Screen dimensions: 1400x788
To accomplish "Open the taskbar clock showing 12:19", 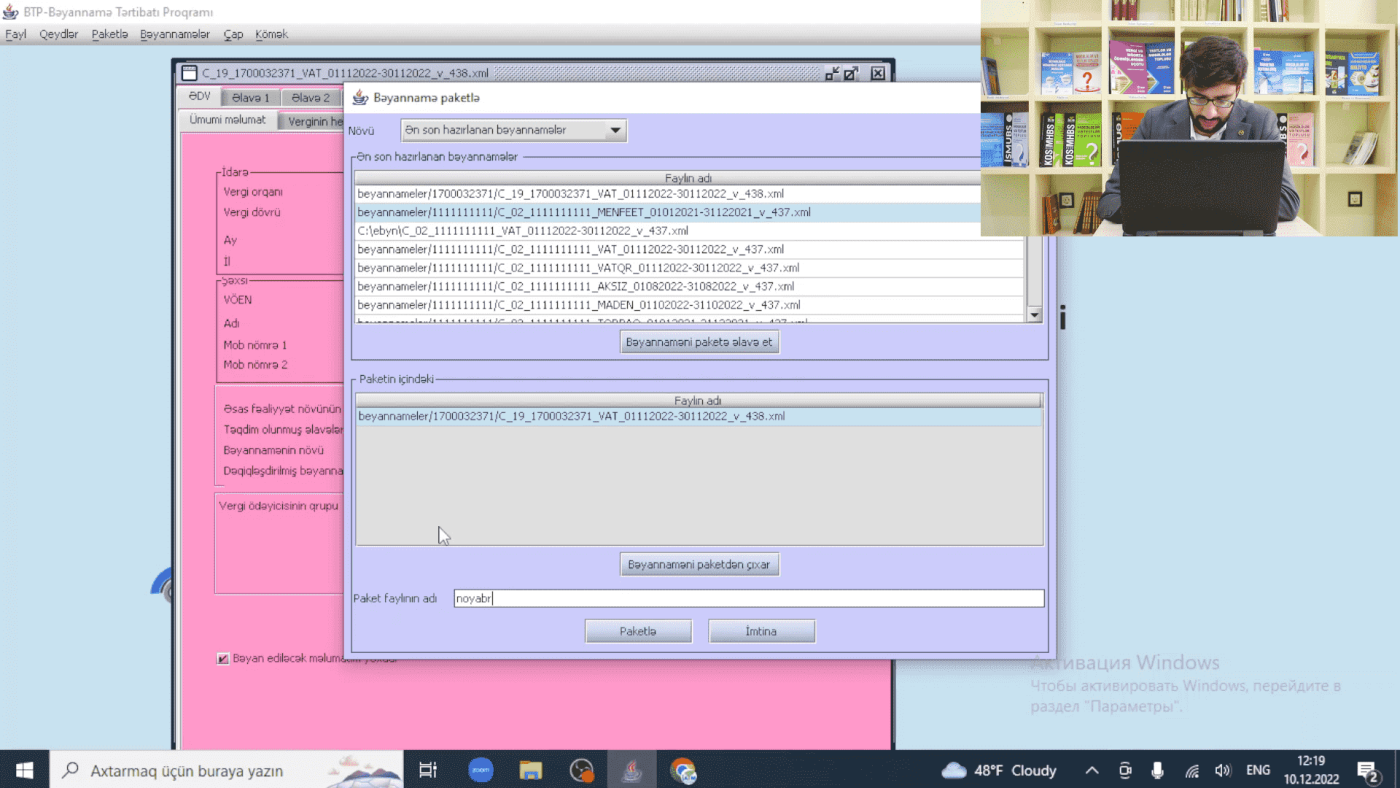I will point(1311,770).
